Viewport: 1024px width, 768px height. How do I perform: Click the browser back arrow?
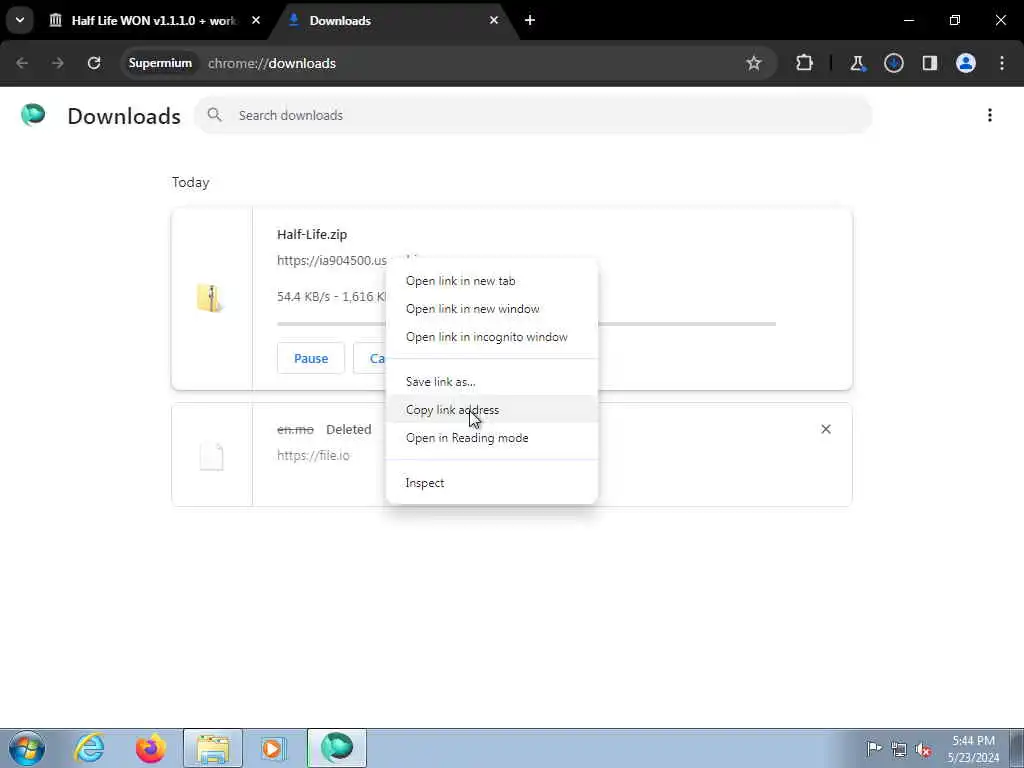pyautogui.click(x=22, y=63)
